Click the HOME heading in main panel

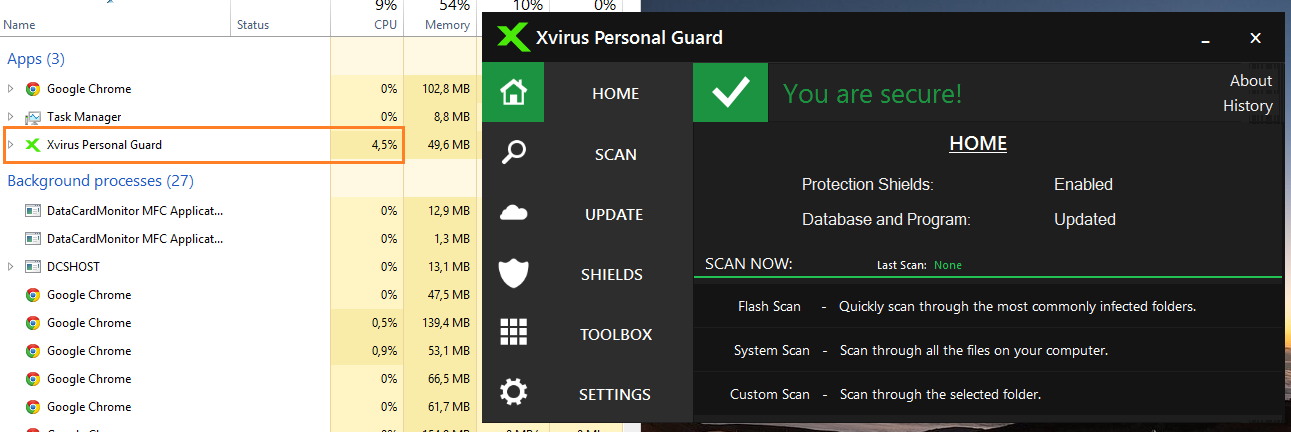[978, 144]
